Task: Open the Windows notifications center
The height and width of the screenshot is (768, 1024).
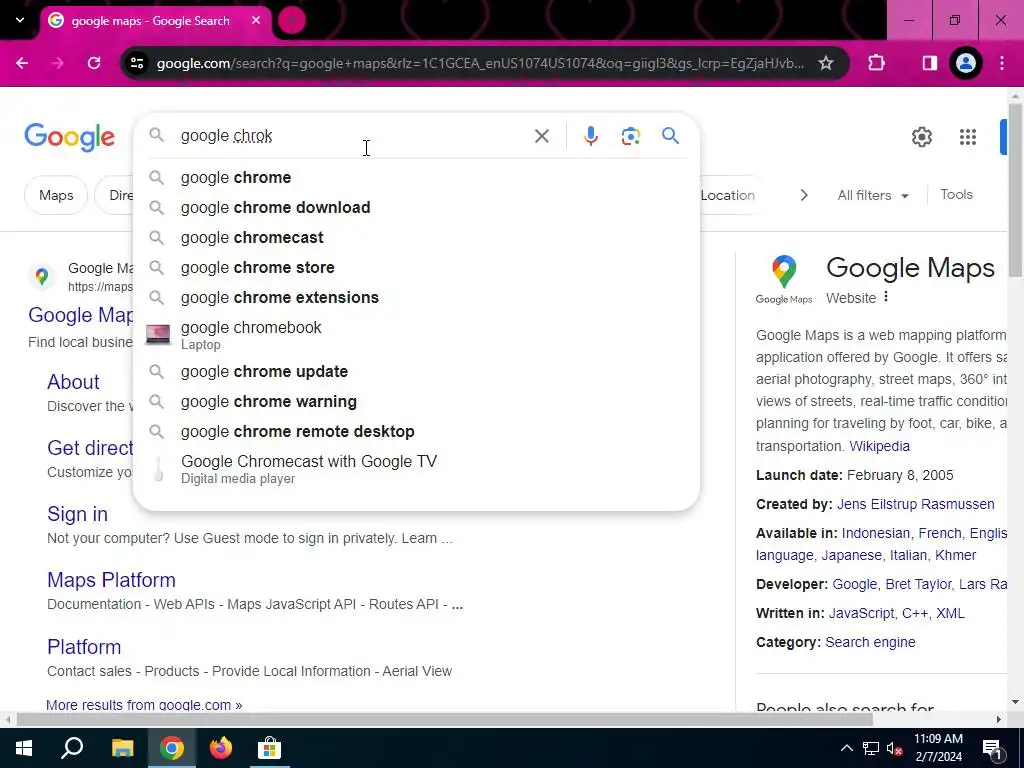Action: pyautogui.click(x=992, y=748)
